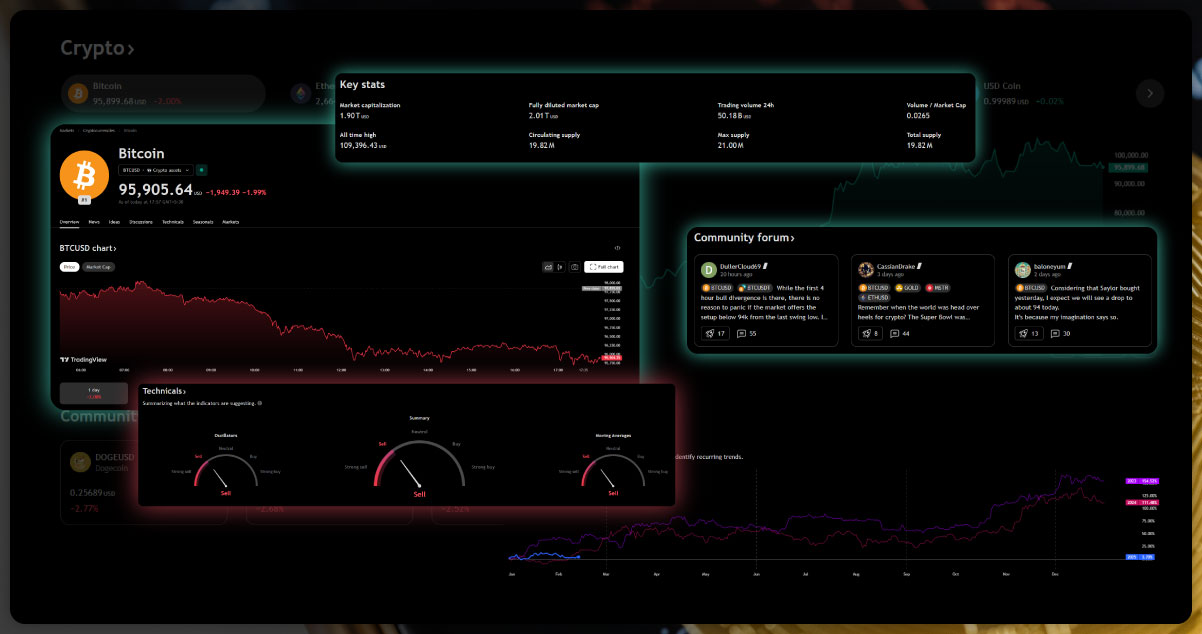Click CassianDrake's avatar
The image size is (1202, 634).
click(x=866, y=270)
